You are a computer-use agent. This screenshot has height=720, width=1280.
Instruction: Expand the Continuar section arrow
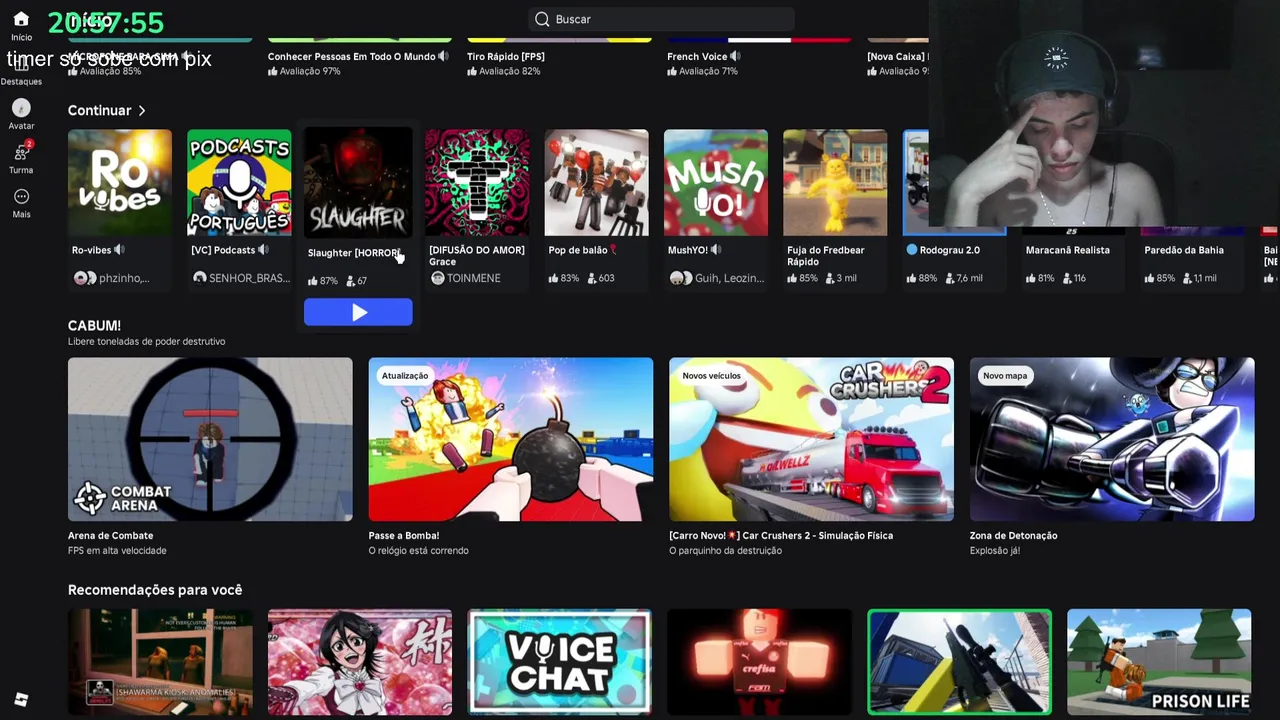click(x=142, y=110)
